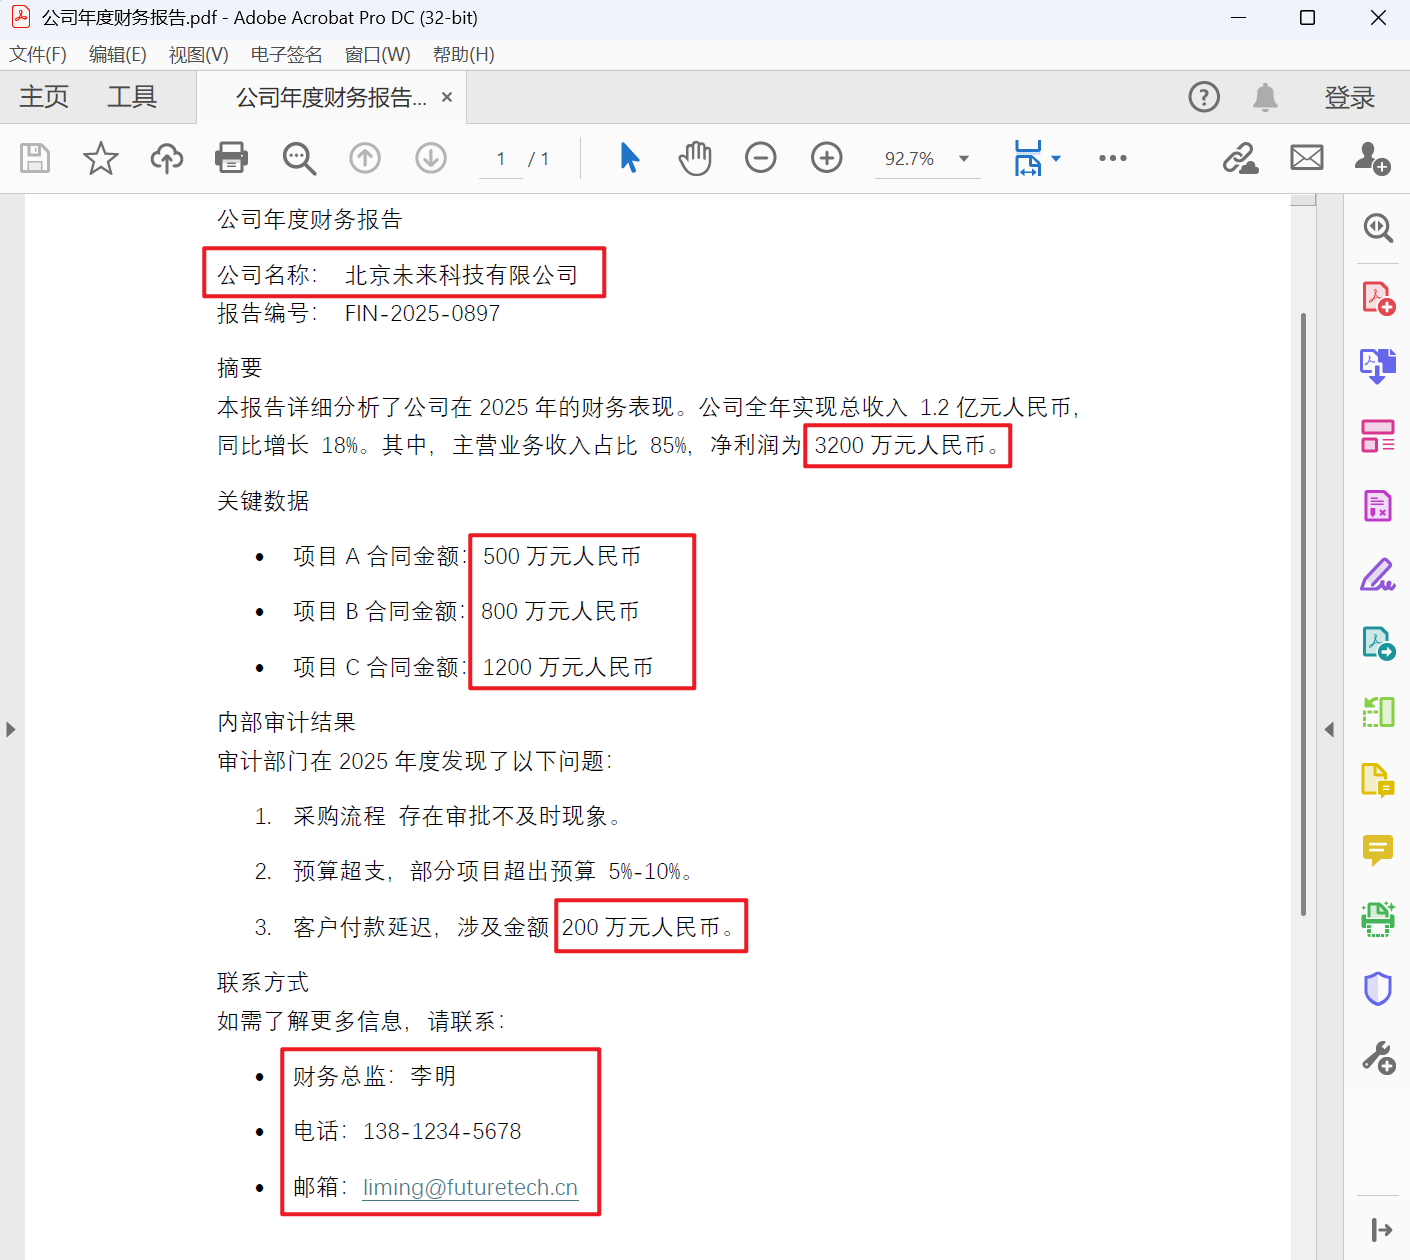
Task: Open the Create PDF tool
Action: coord(1377,297)
